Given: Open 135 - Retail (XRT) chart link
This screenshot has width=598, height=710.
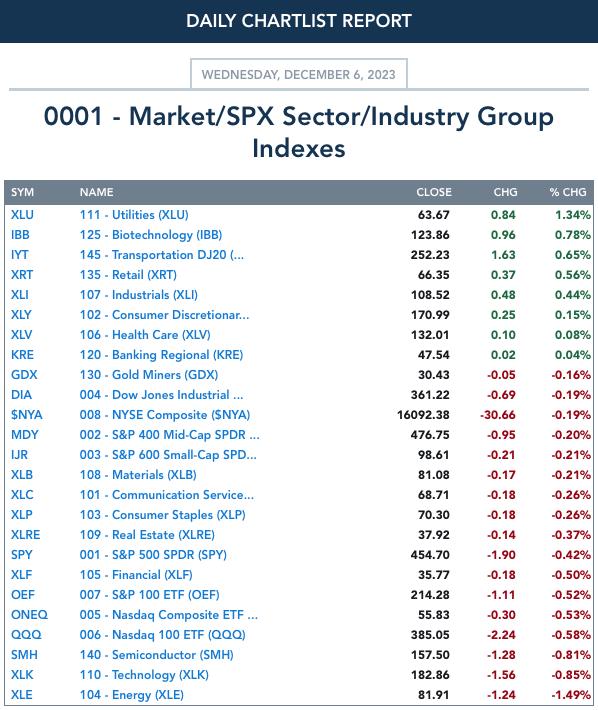Looking at the screenshot, I should pyautogui.click(x=128, y=274).
